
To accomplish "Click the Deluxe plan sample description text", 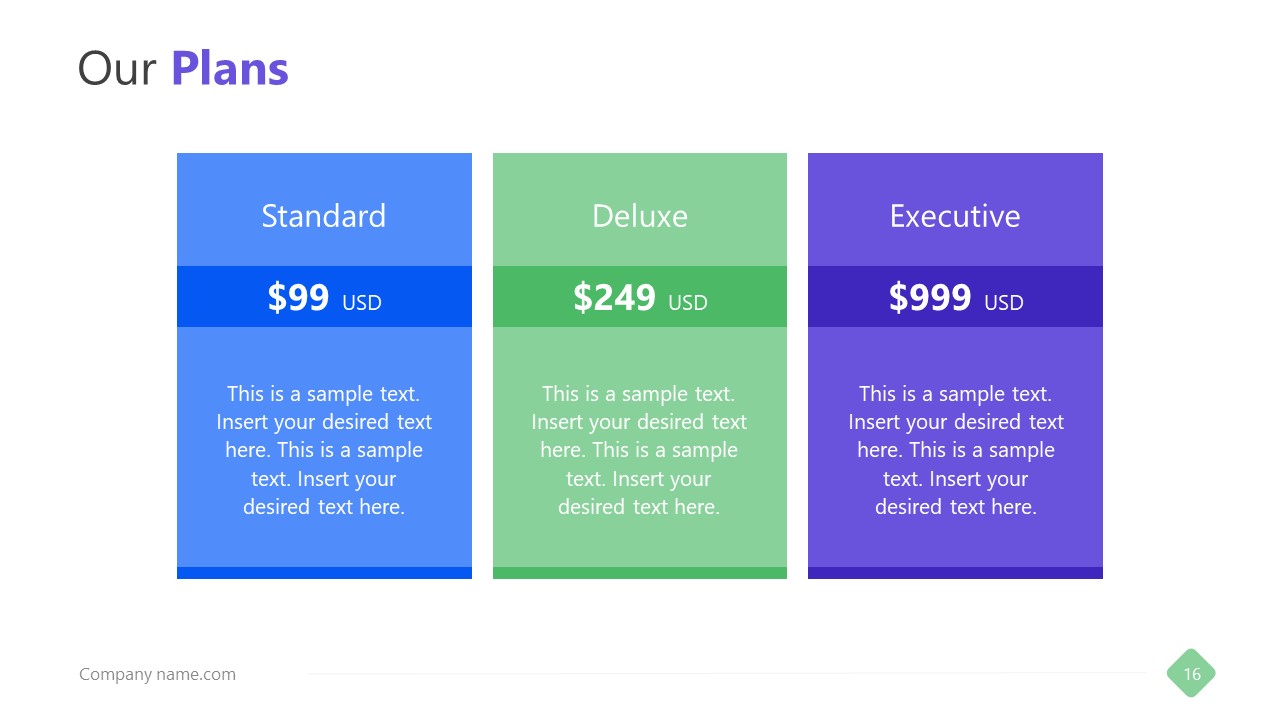I will pyautogui.click(x=639, y=450).
